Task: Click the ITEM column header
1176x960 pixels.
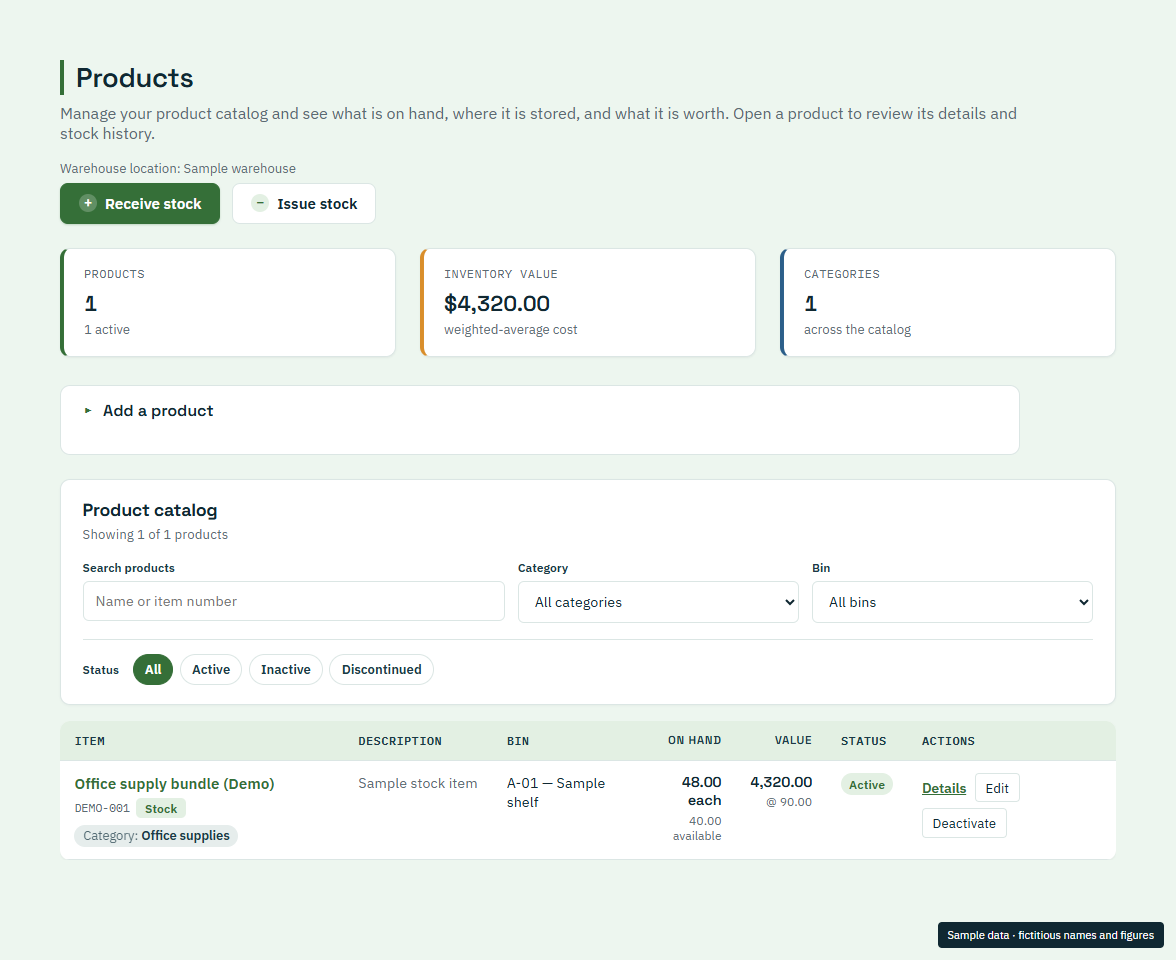Action: pos(90,741)
